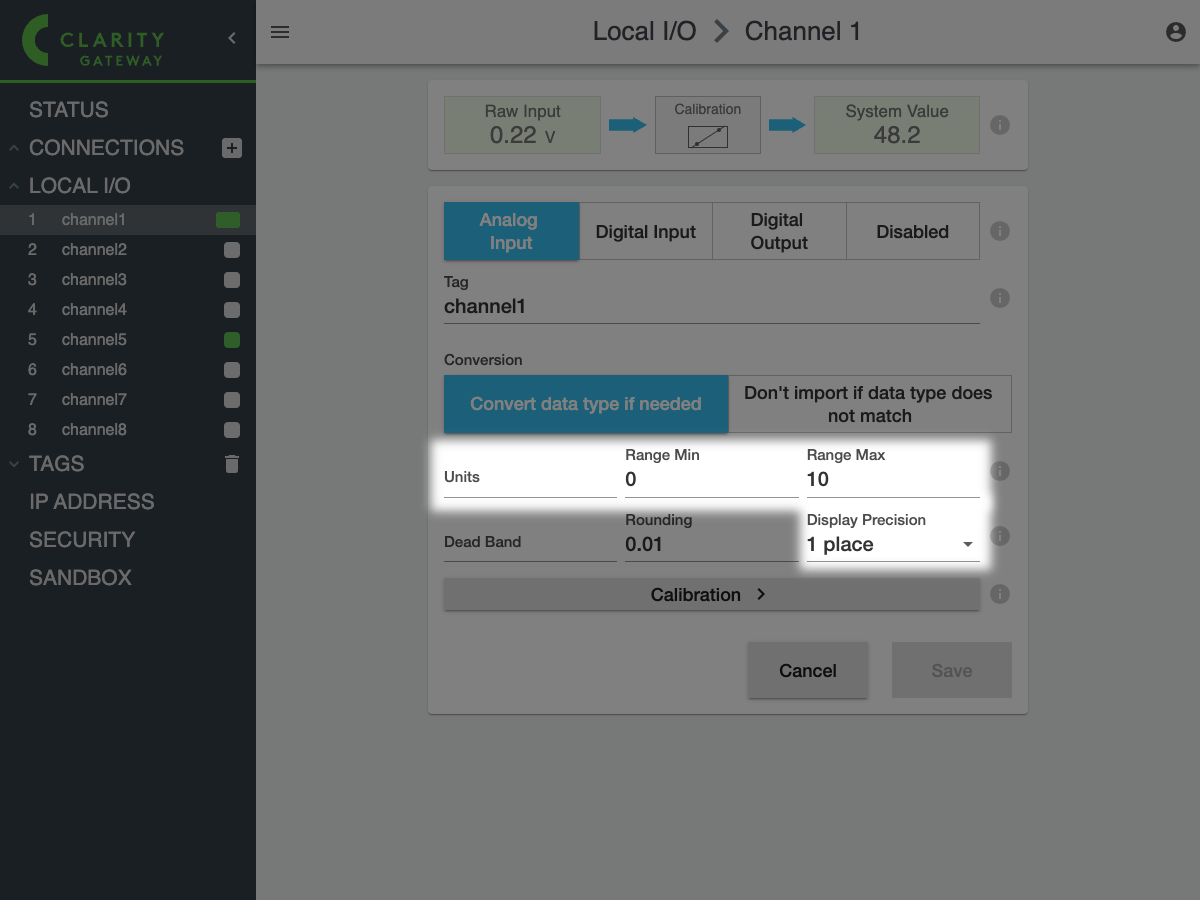Click info icon beside System Value
The width and height of the screenshot is (1200, 900).
999,125
